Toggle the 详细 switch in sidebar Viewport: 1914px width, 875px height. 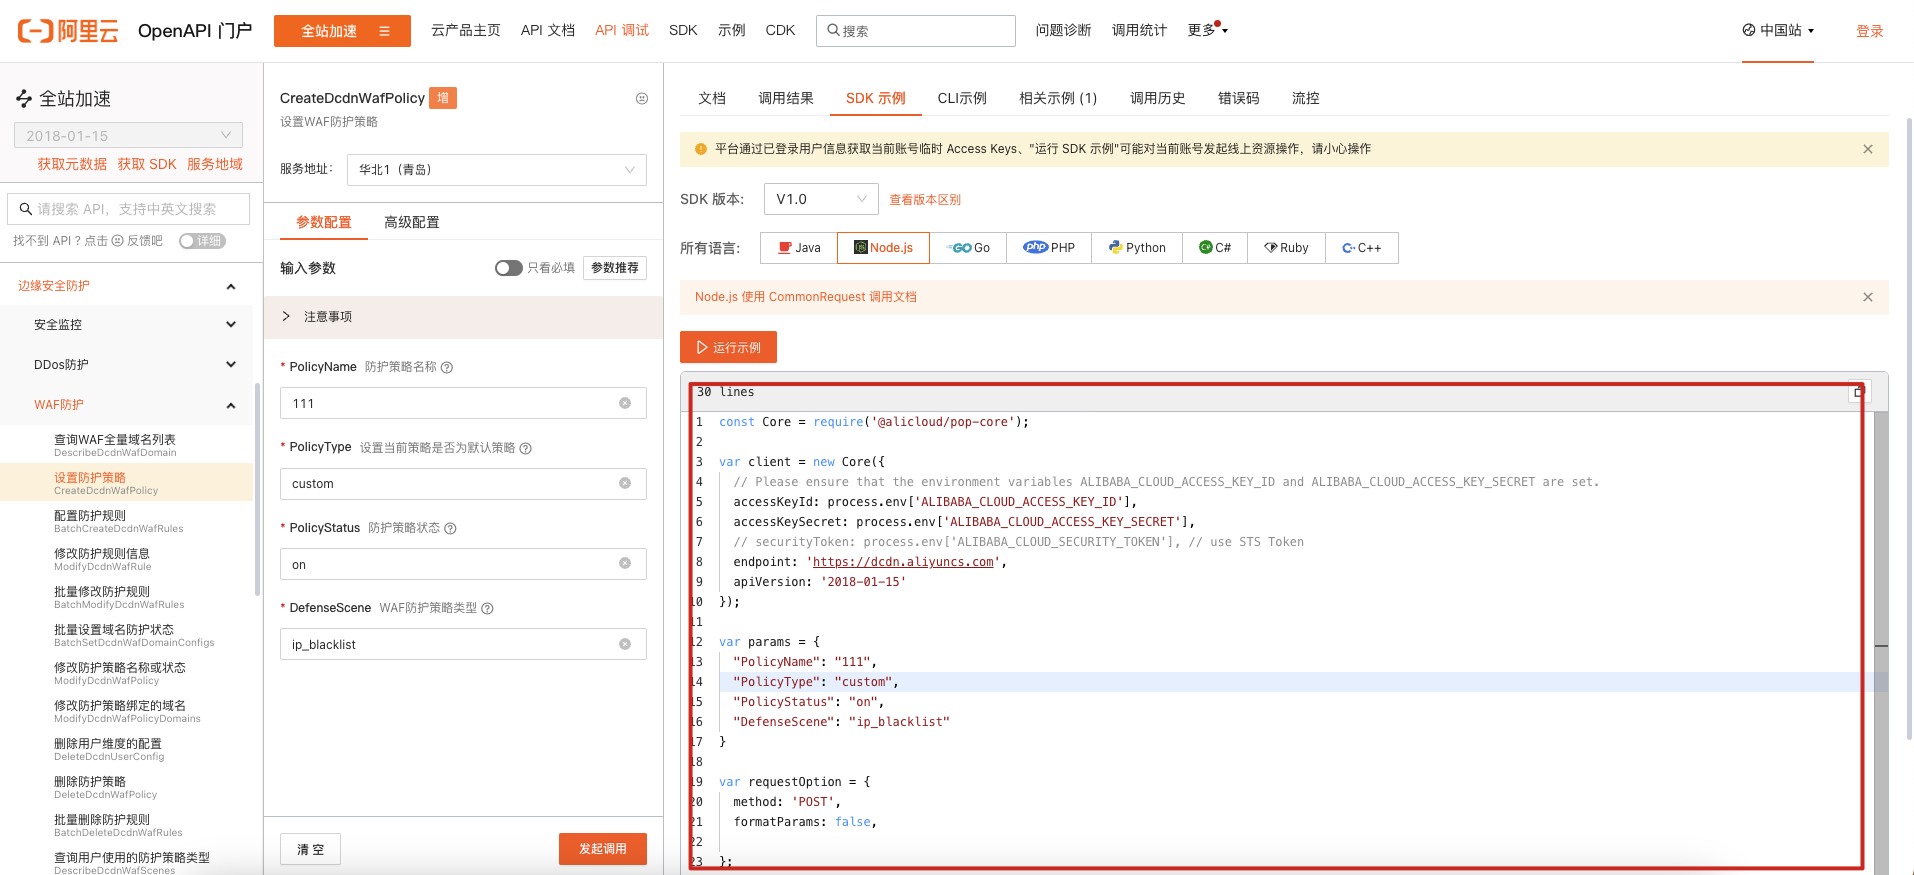click(x=202, y=241)
